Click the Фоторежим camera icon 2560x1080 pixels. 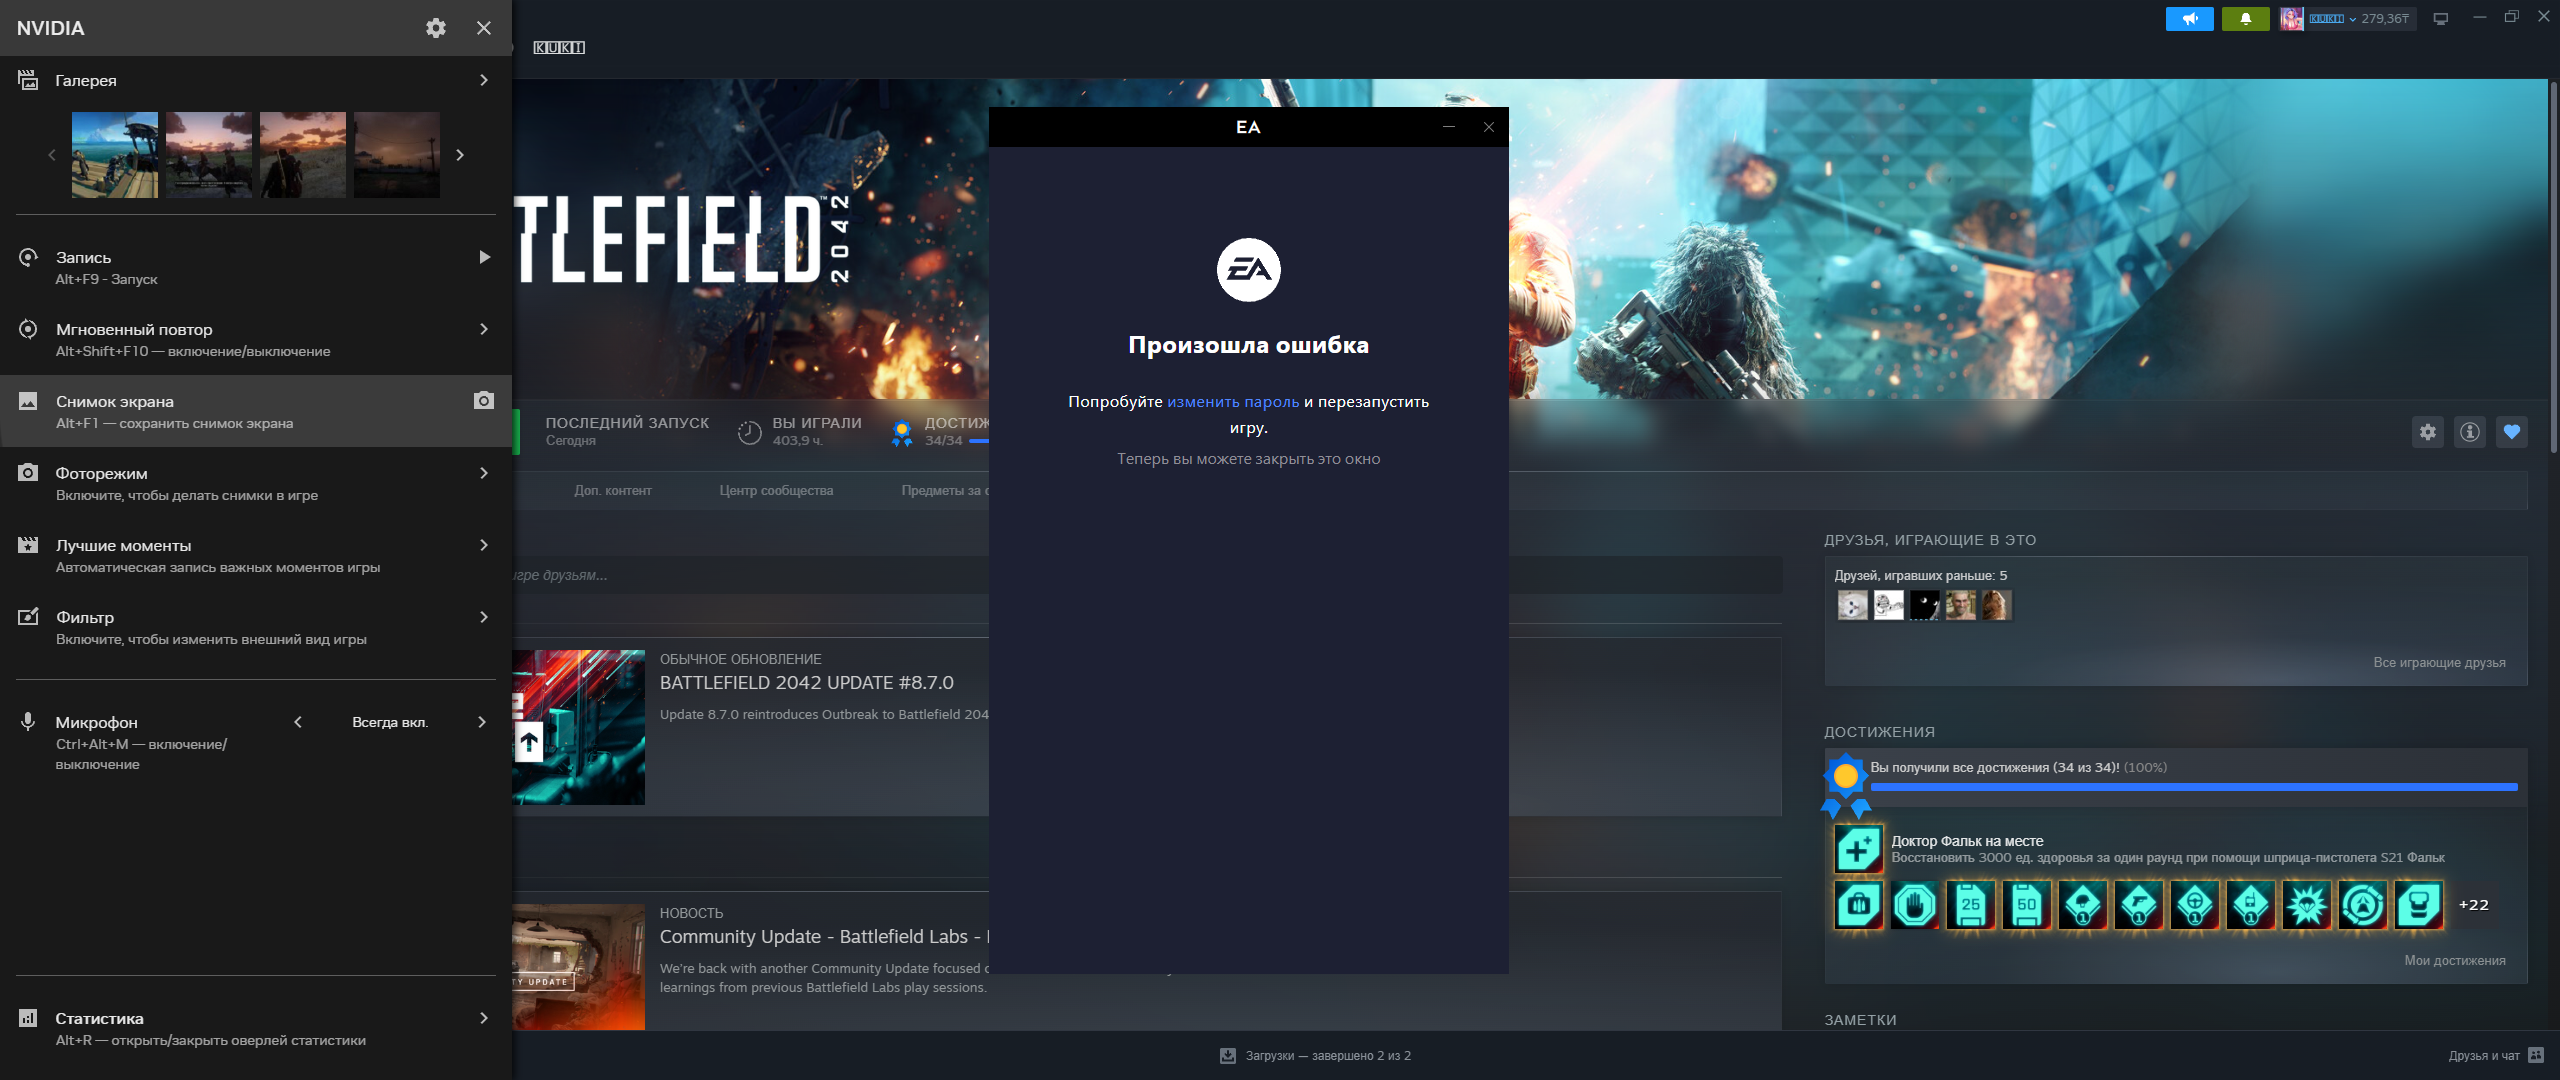click(28, 473)
